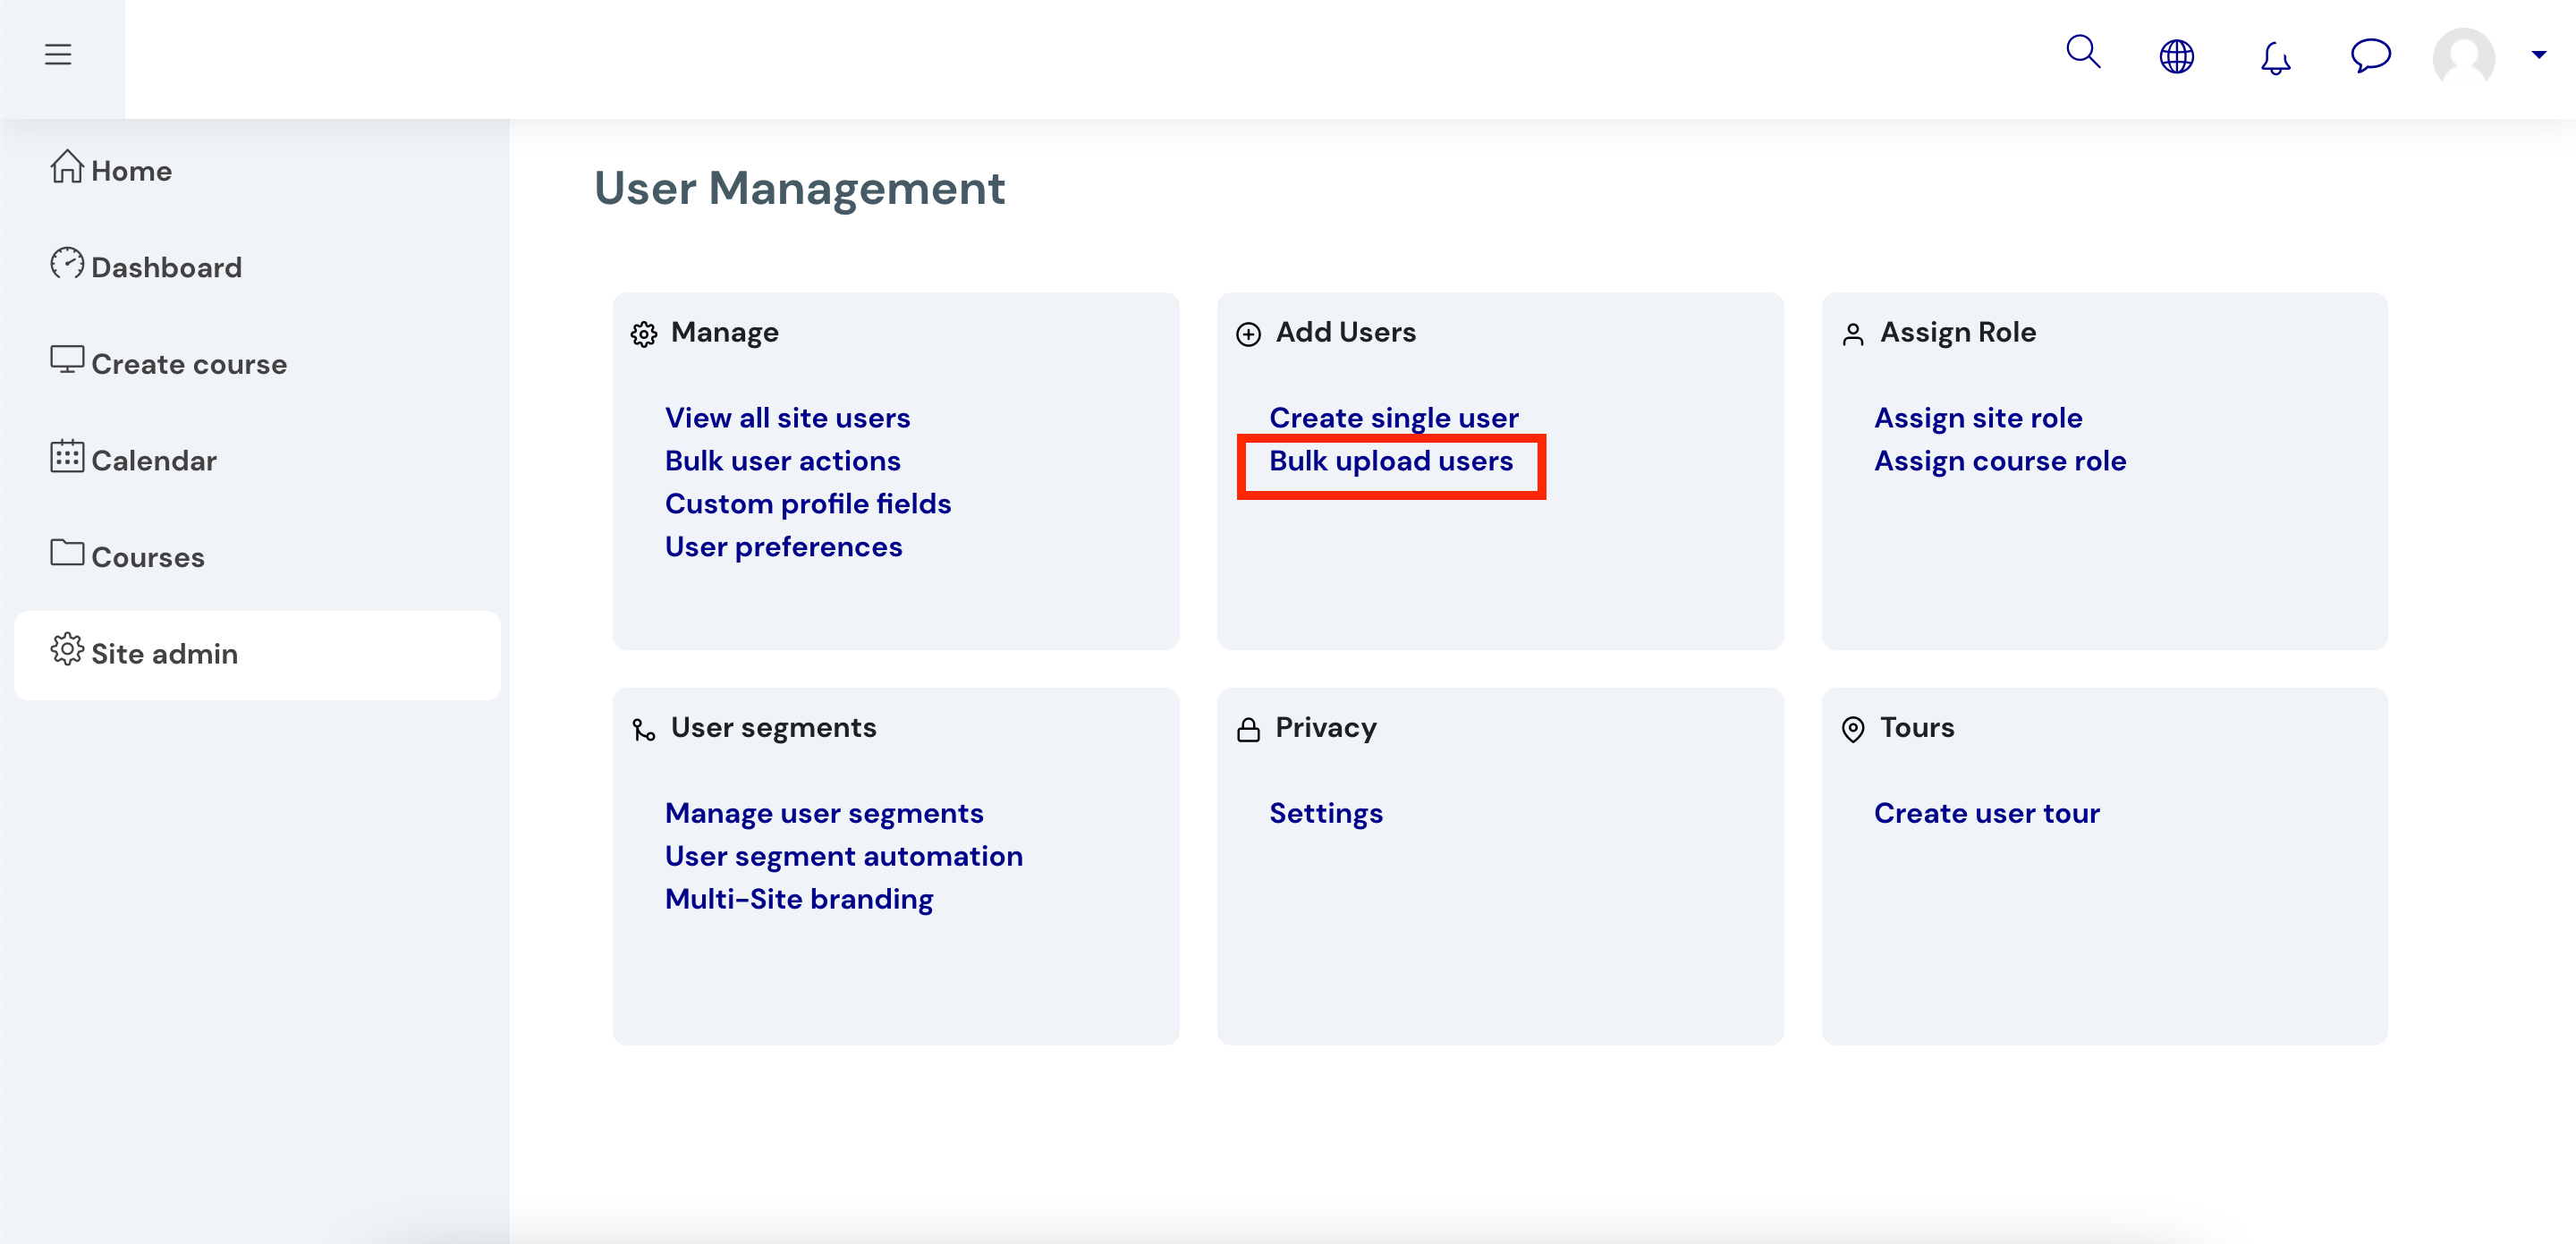Image resolution: width=2576 pixels, height=1244 pixels.
Task: Click Bulk upload users link
Action: tap(1391, 461)
